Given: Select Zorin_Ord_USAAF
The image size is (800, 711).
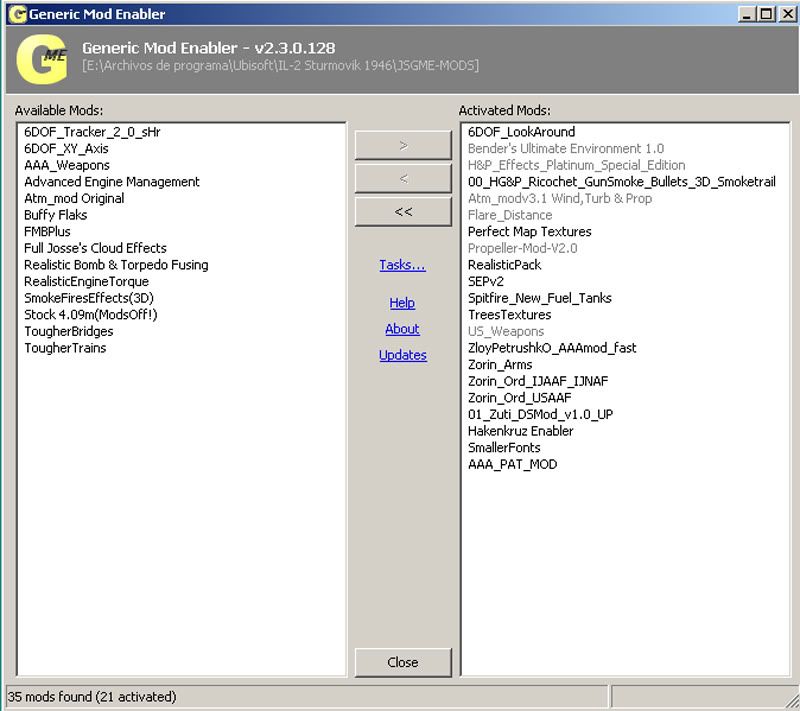Looking at the screenshot, I should [x=519, y=398].
